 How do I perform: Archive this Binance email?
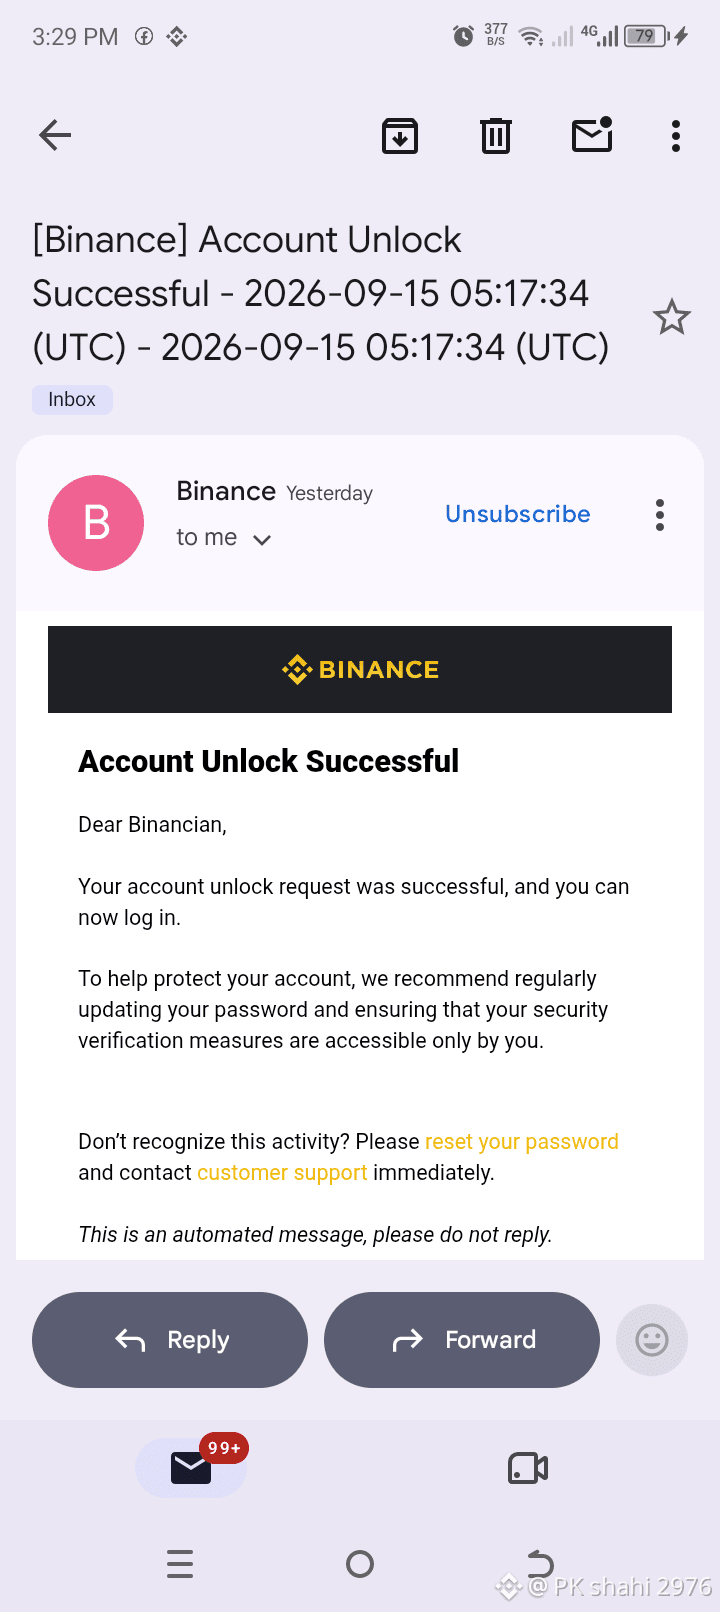tap(400, 135)
